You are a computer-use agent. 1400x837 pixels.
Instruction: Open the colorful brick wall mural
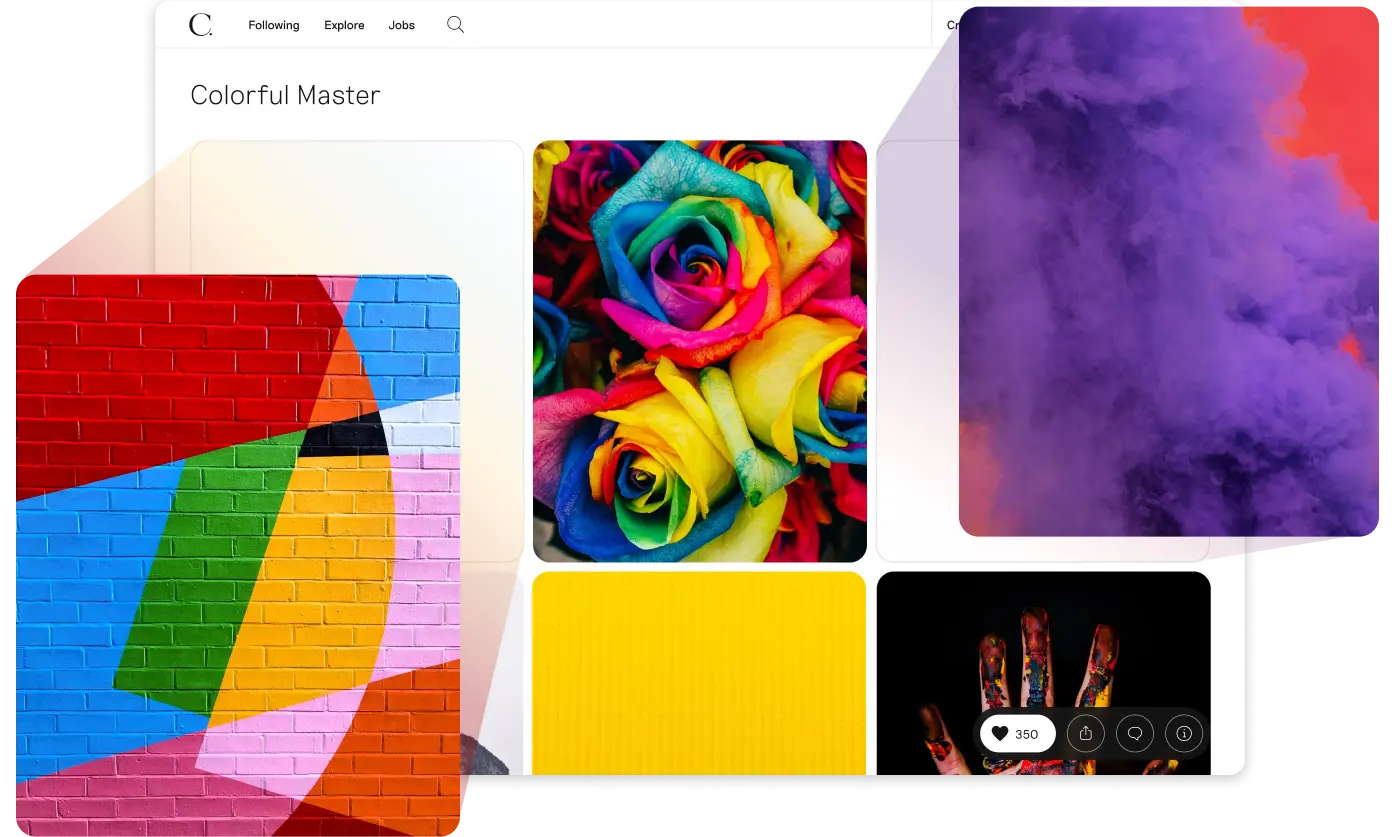(240, 550)
